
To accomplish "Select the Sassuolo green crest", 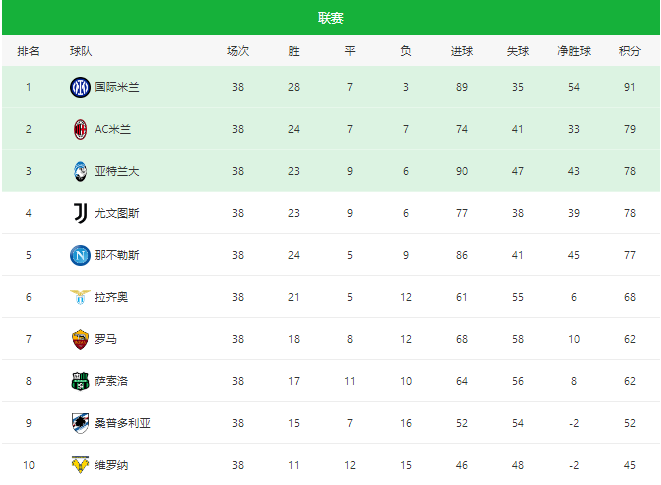I will pos(80,381).
